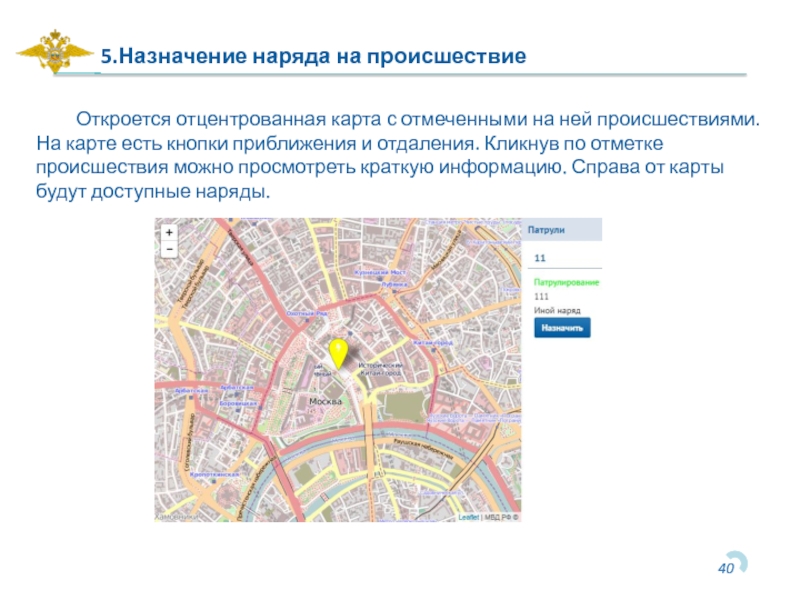Screen dimensions: 800x600
Task: Click the Охотный Ряд metro station icon
Action: (308, 319)
